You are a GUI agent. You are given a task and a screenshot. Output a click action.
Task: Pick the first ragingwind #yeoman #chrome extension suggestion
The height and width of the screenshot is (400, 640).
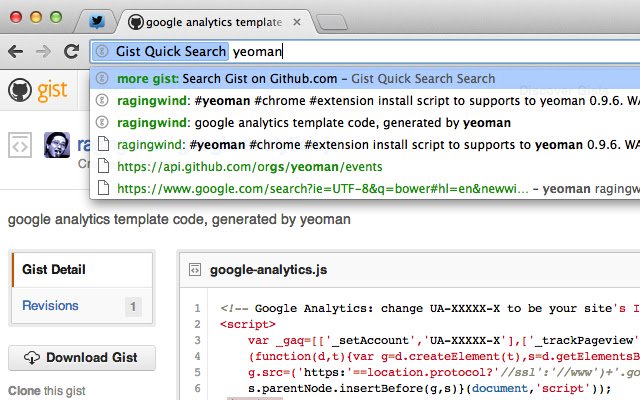(x=365, y=100)
